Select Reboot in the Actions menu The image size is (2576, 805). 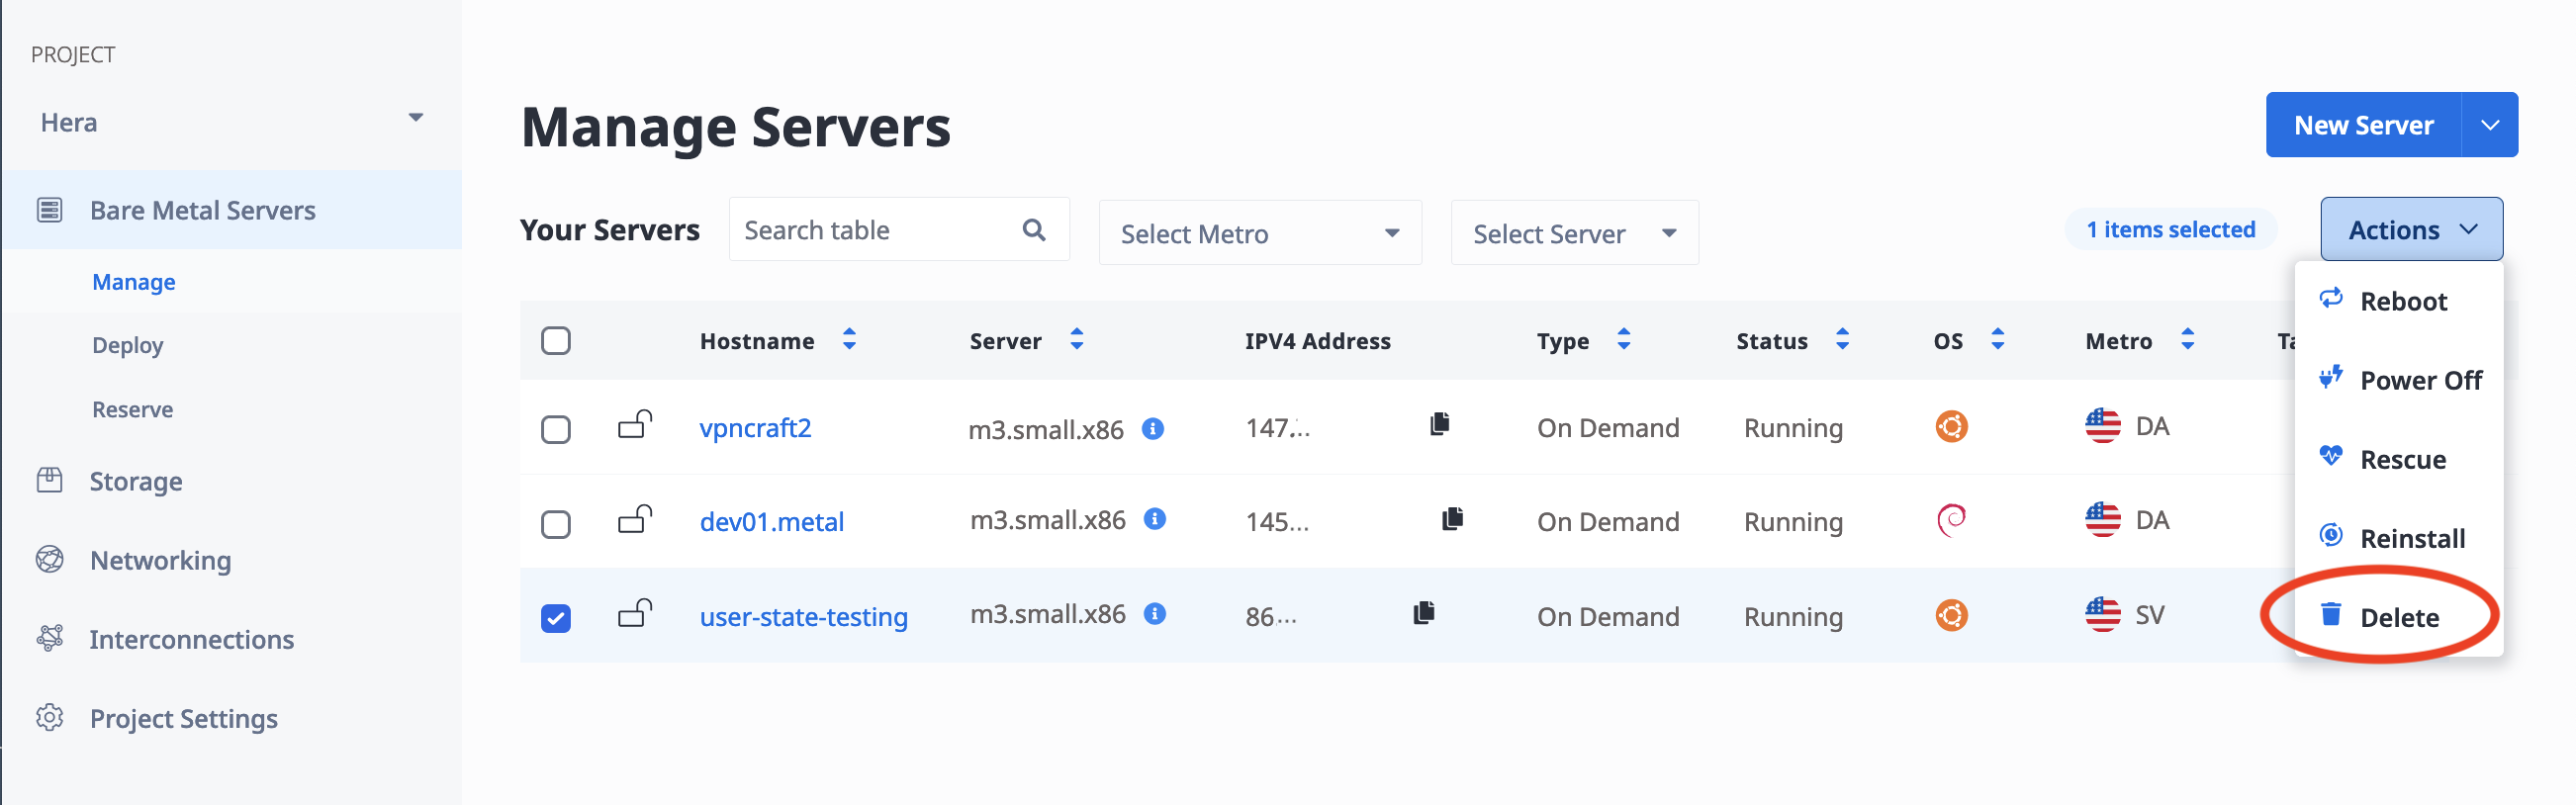tap(2402, 301)
